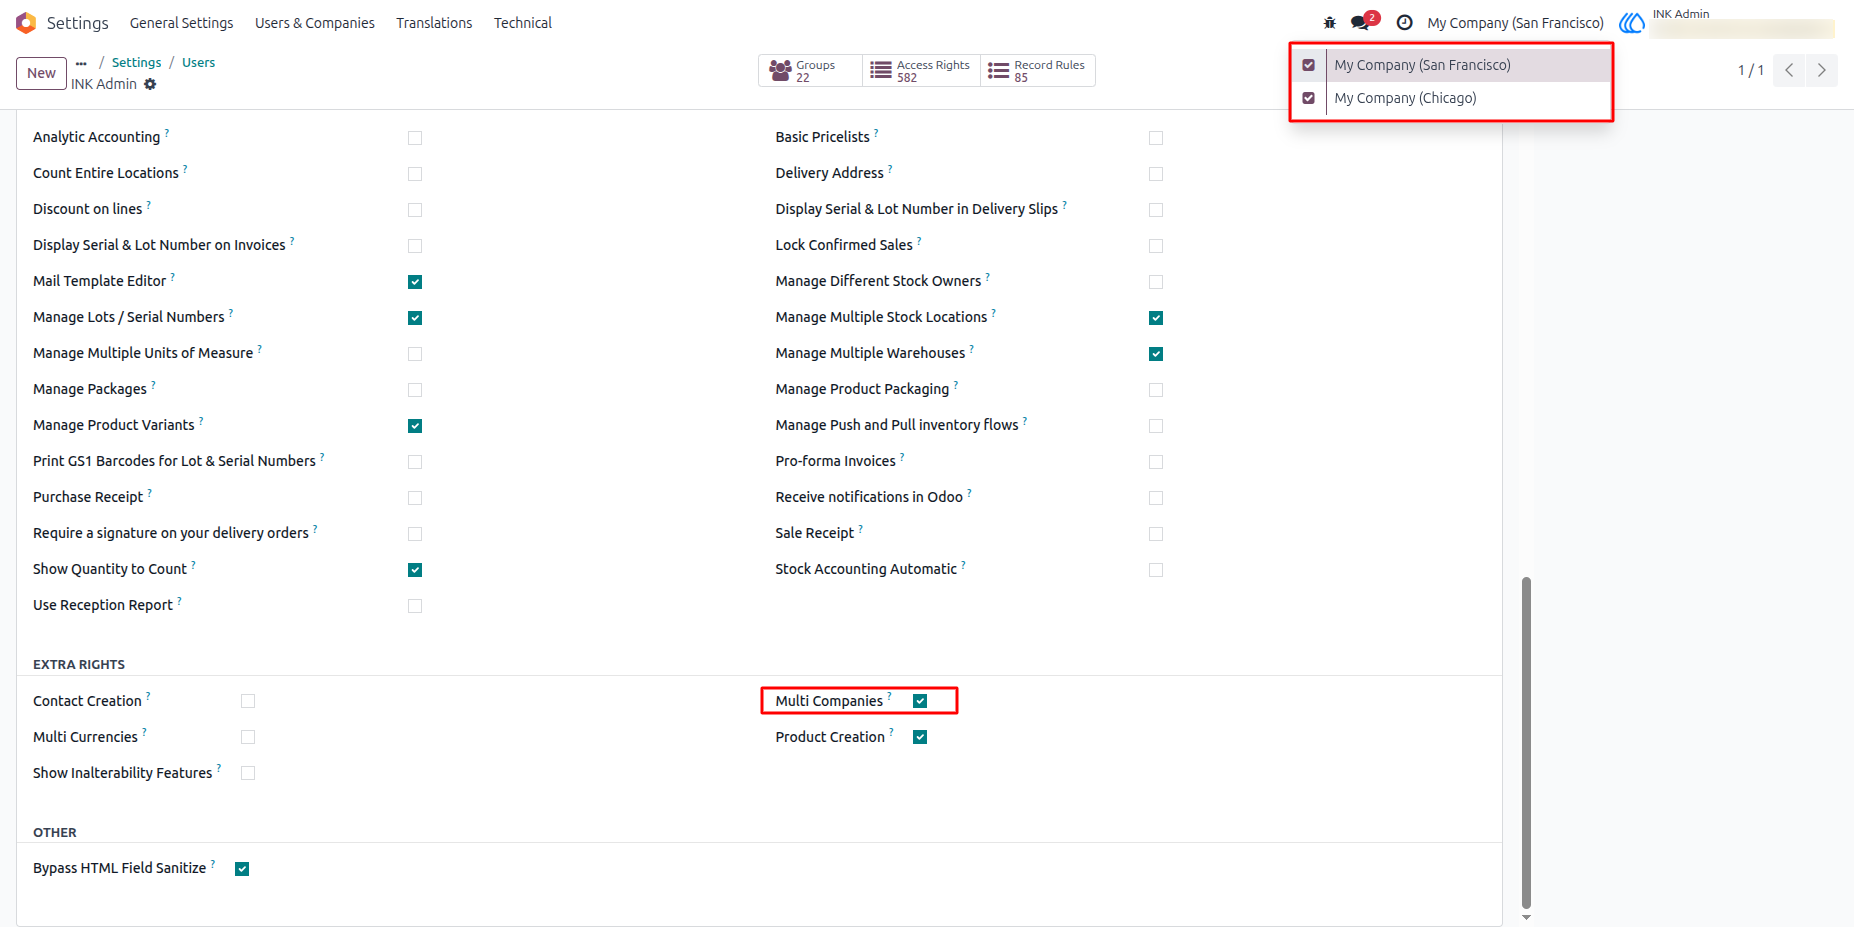Open the Translations menu
The width and height of the screenshot is (1854, 927).
click(x=434, y=23)
